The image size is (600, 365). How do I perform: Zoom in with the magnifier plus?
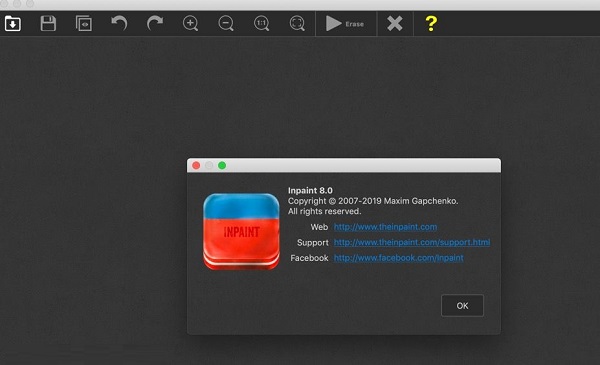(x=190, y=23)
